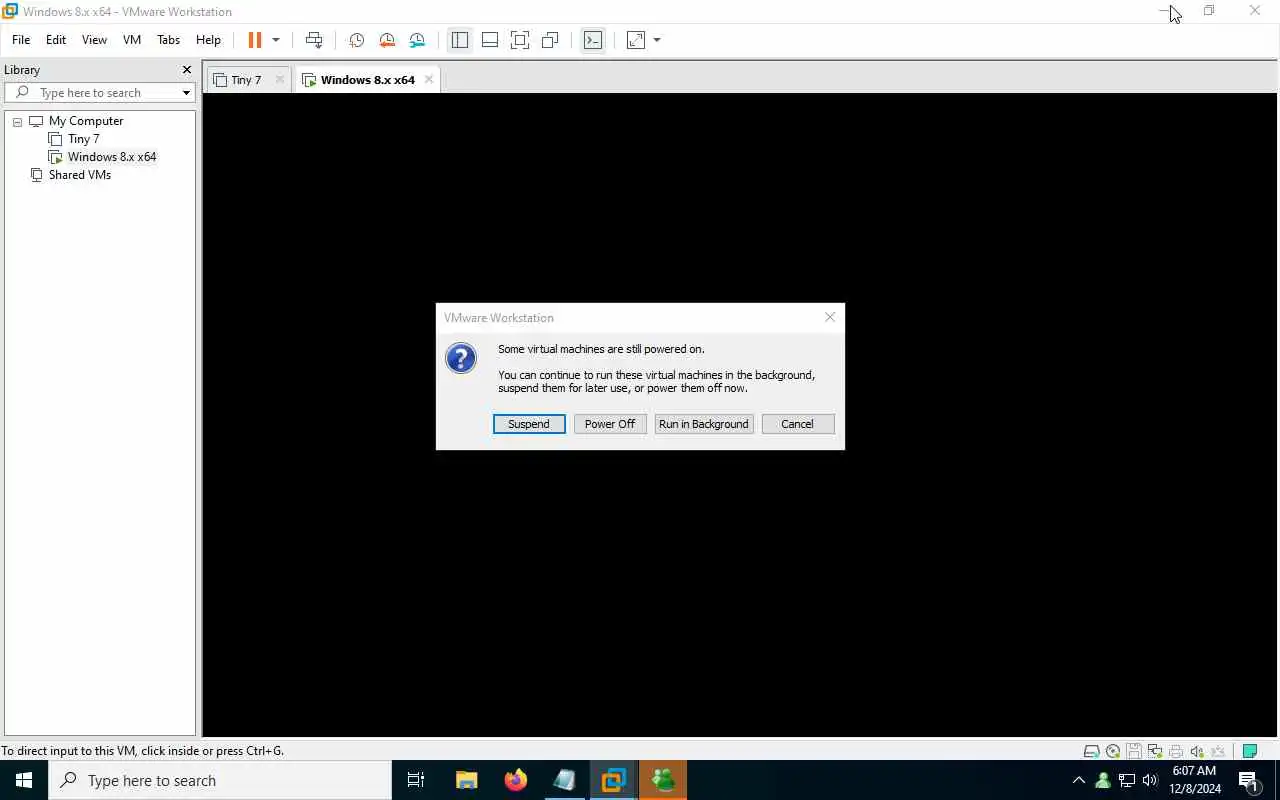This screenshot has width=1280, height=800.
Task: Click the VMware Workstation taskbar icon
Action: tap(613, 780)
